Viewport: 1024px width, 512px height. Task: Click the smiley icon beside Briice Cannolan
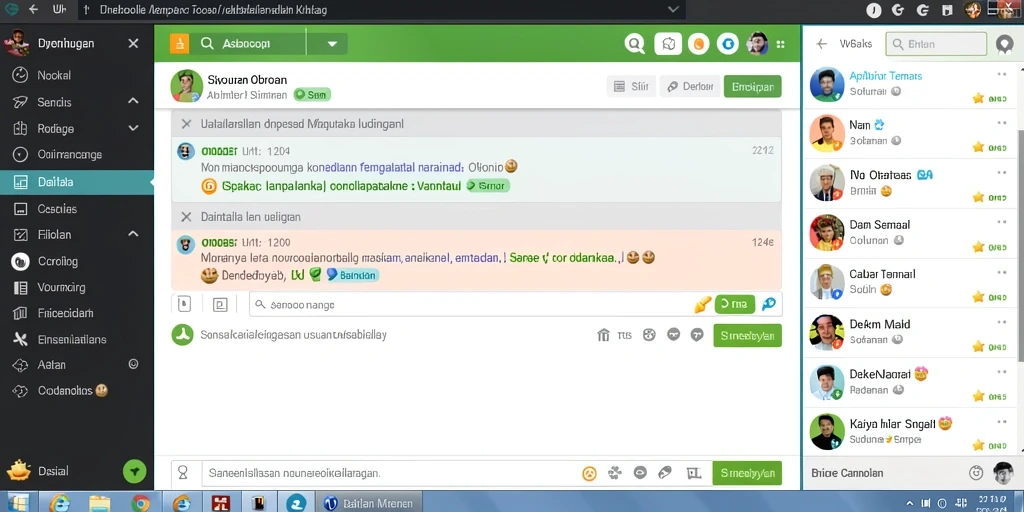coord(976,472)
